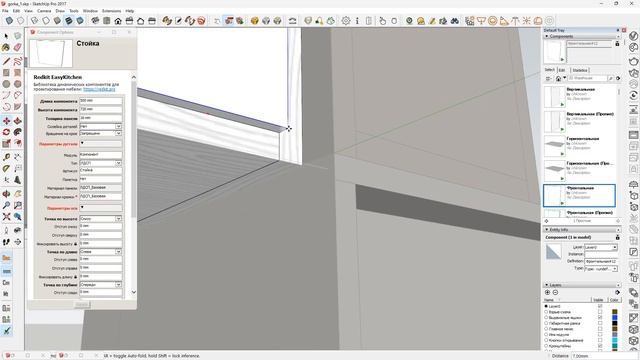Open Model Info 'i' icon in toolbar
Image resolution: width=640 pixels, height=360 pixels.
(x=357, y=20)
